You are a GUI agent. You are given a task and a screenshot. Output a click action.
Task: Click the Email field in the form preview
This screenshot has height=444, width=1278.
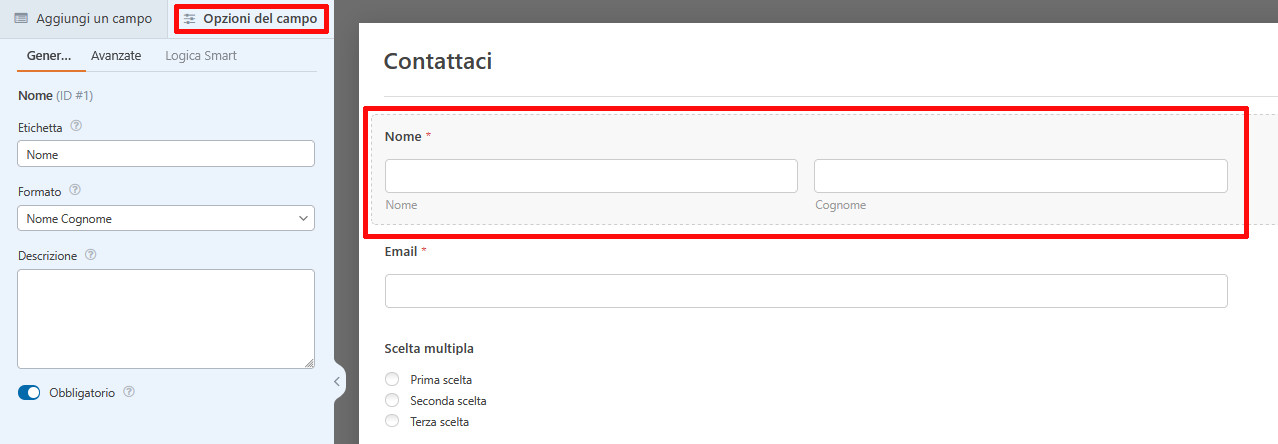806,291
